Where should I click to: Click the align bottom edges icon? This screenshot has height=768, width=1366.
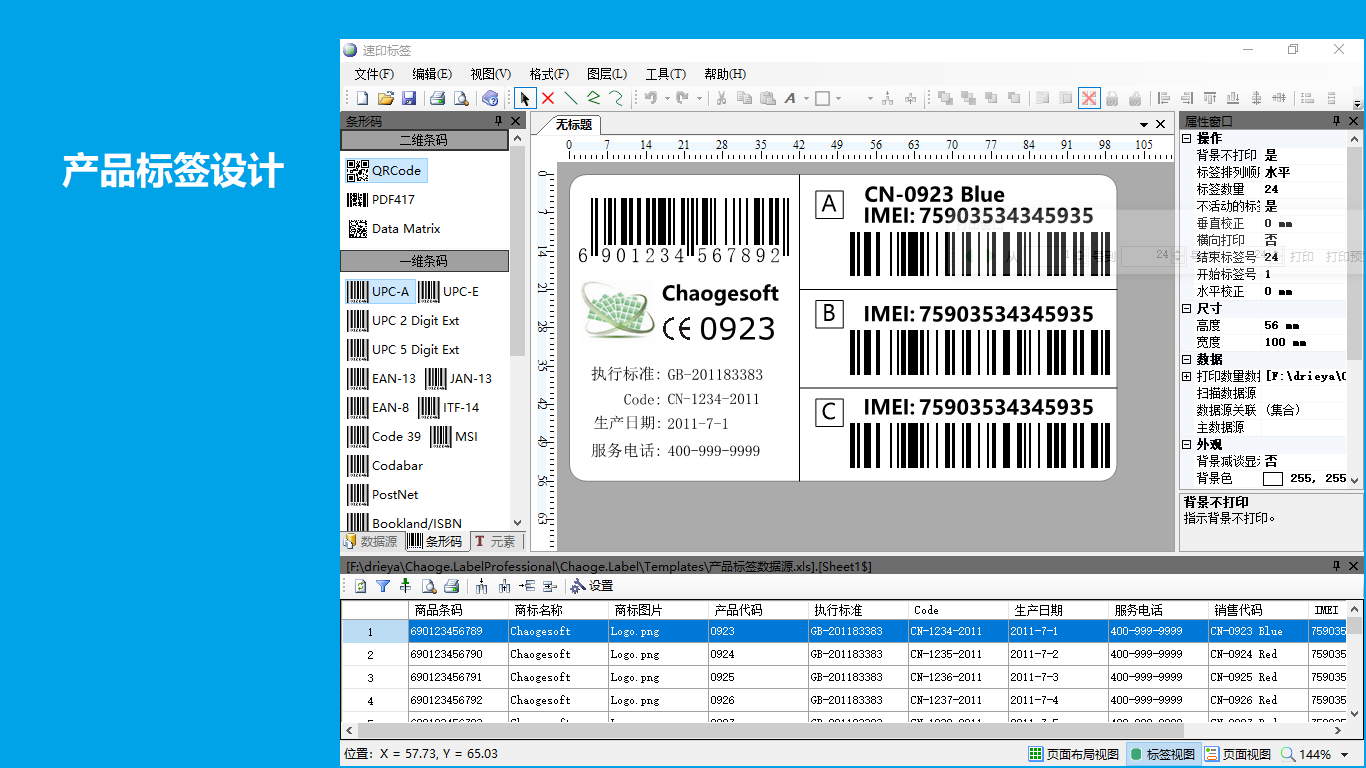tap(1233, 98)
